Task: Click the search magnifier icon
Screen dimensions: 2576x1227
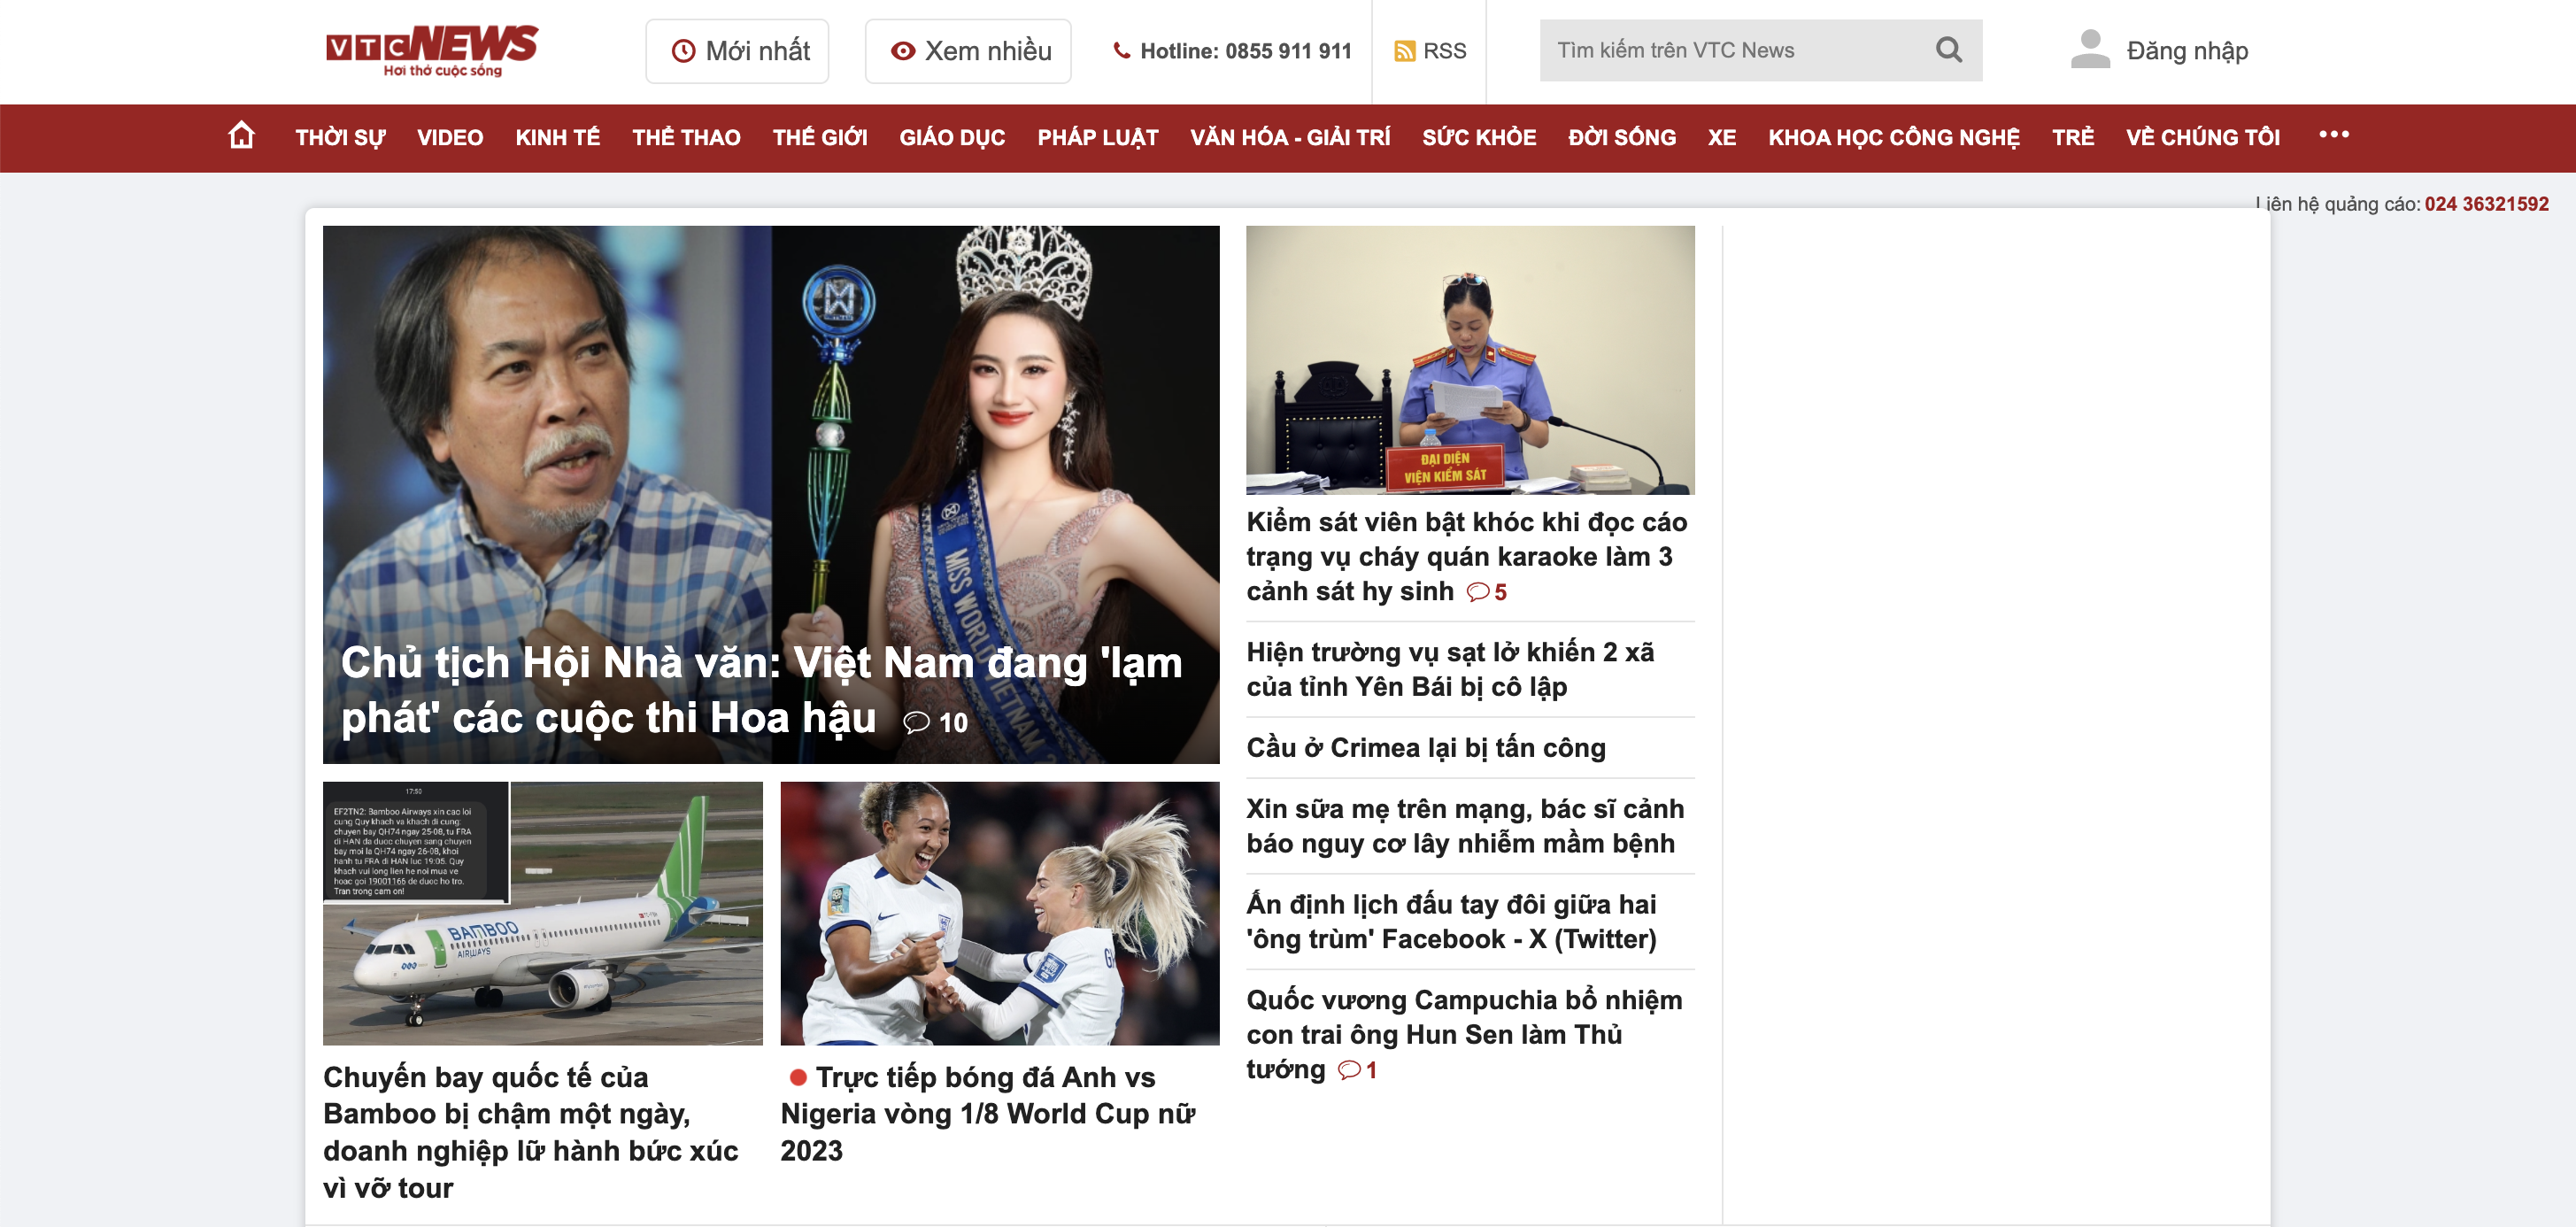Action: [1948, 50]
